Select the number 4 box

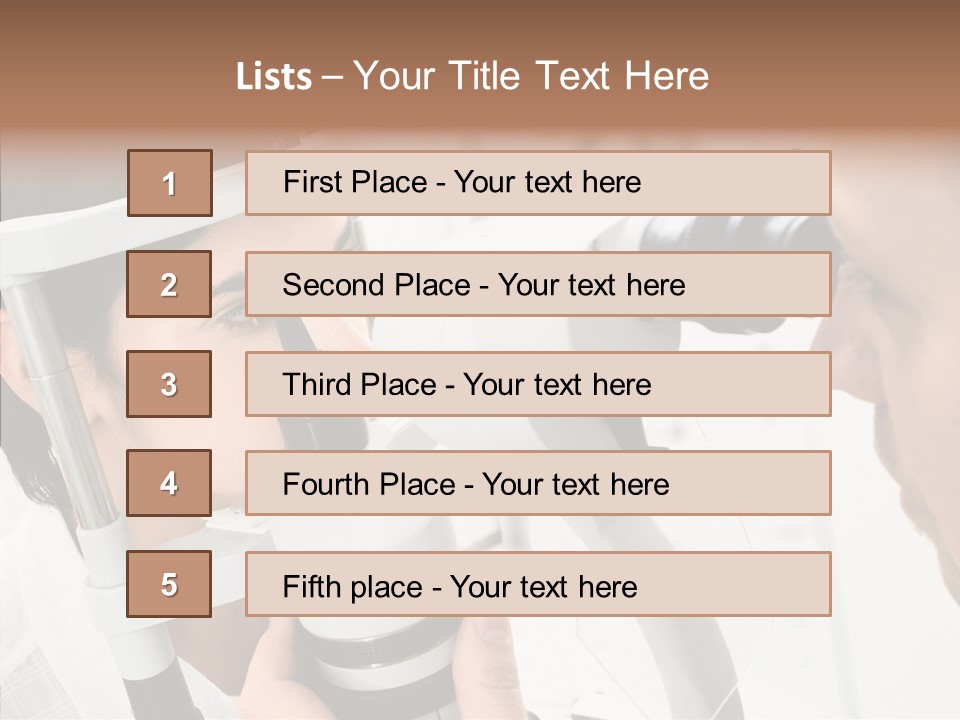tap(169, 483)
